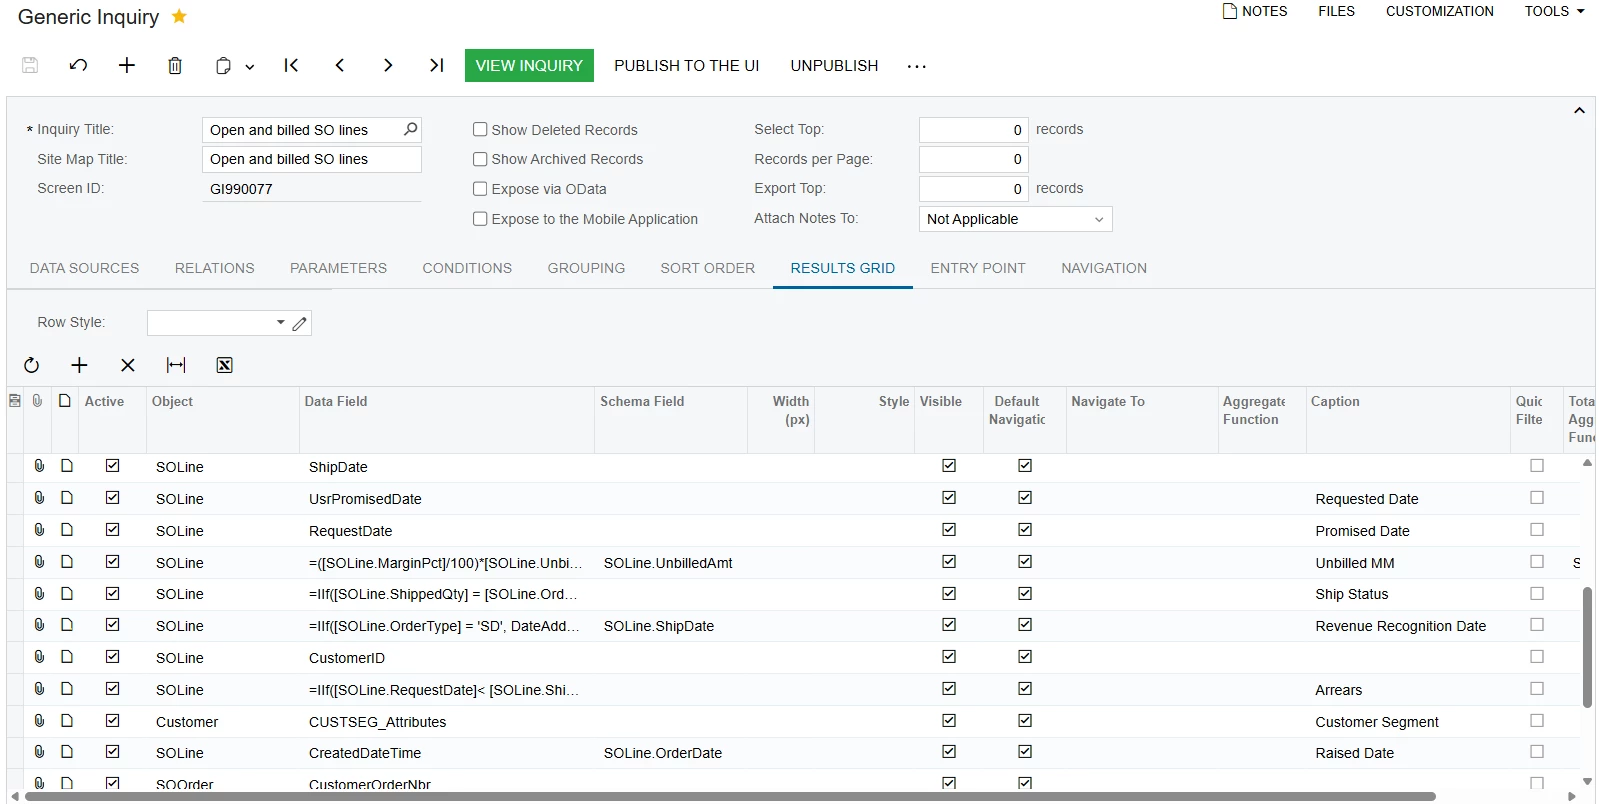Check Quick Filter for Requested Date row

[1537, 498]
